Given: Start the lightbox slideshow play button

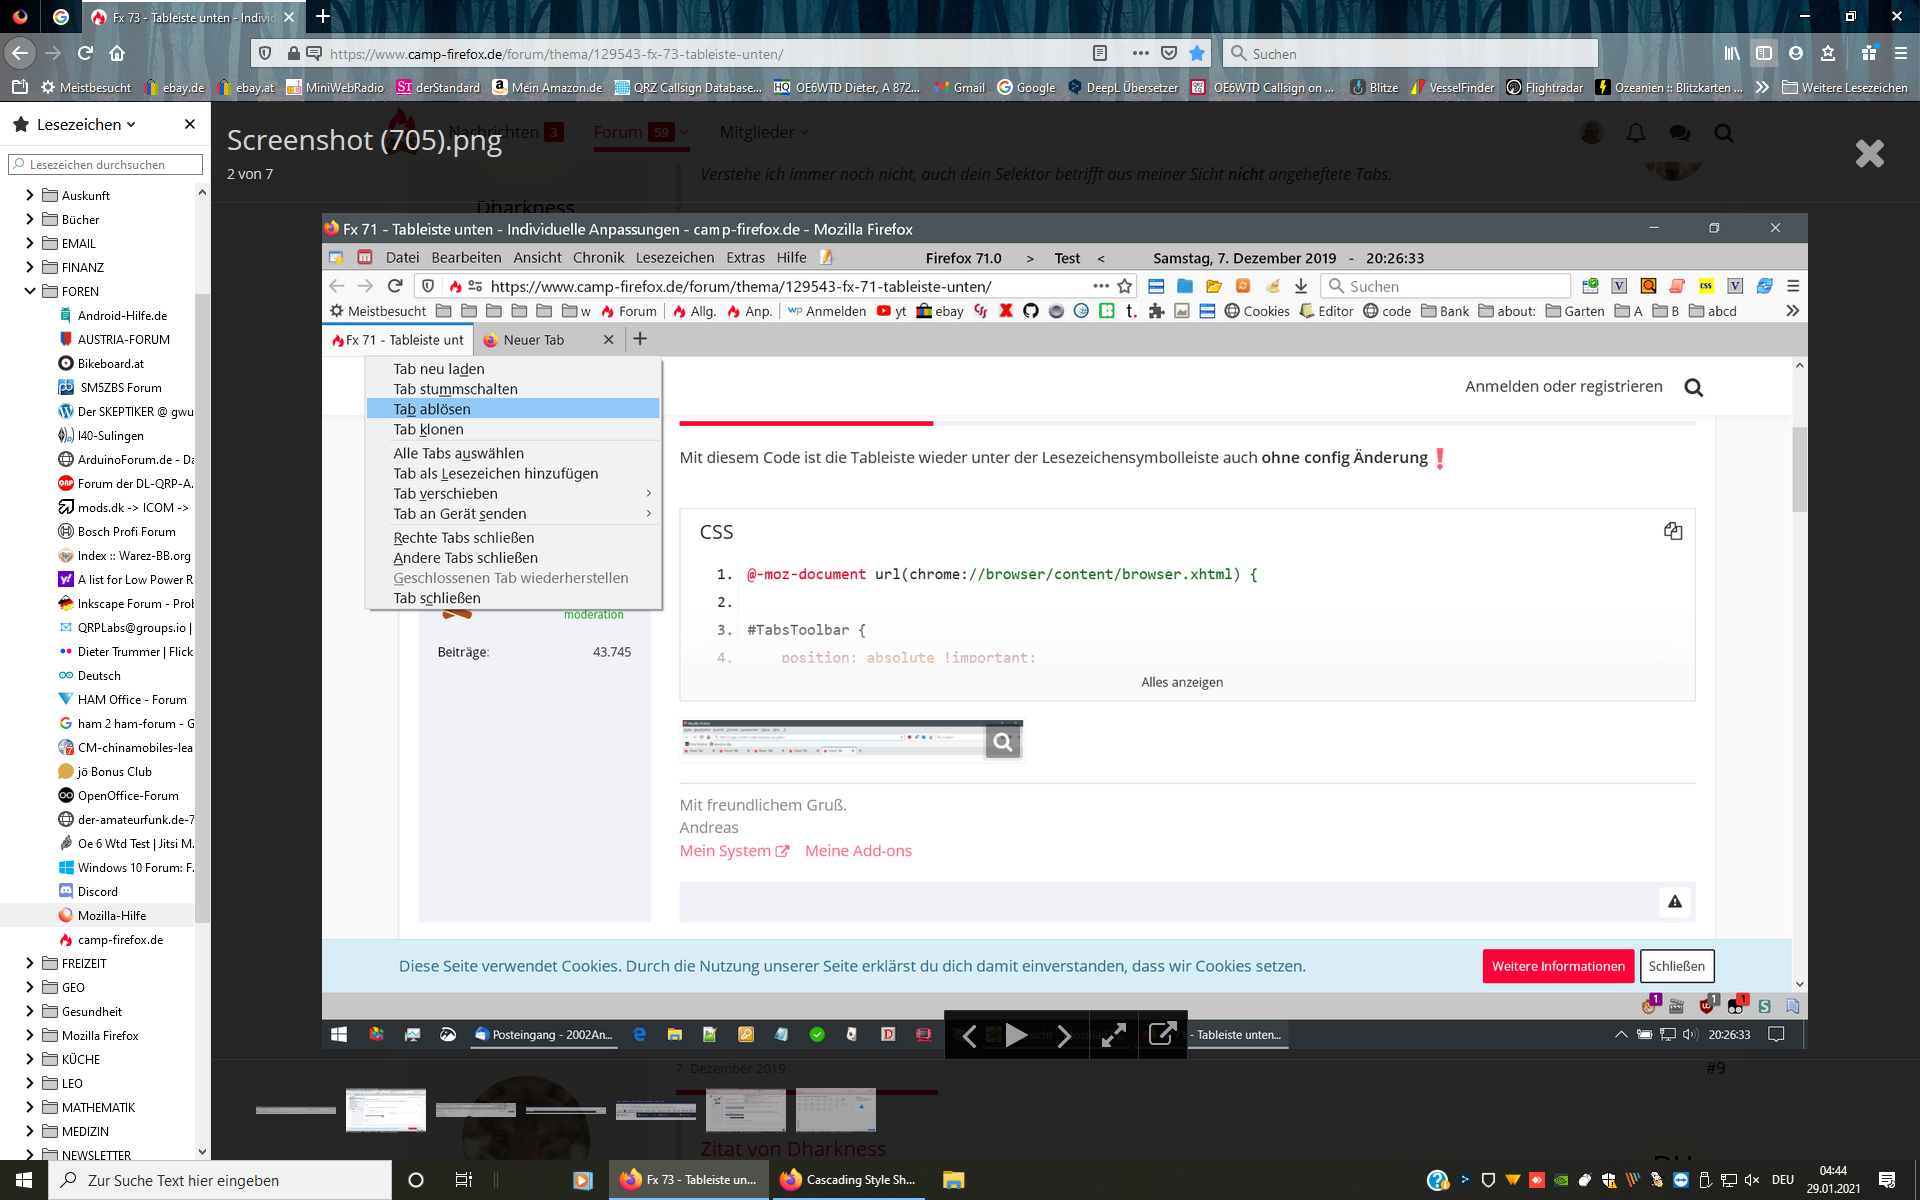Looking at the screenshot, I should coord(1016,1035).
